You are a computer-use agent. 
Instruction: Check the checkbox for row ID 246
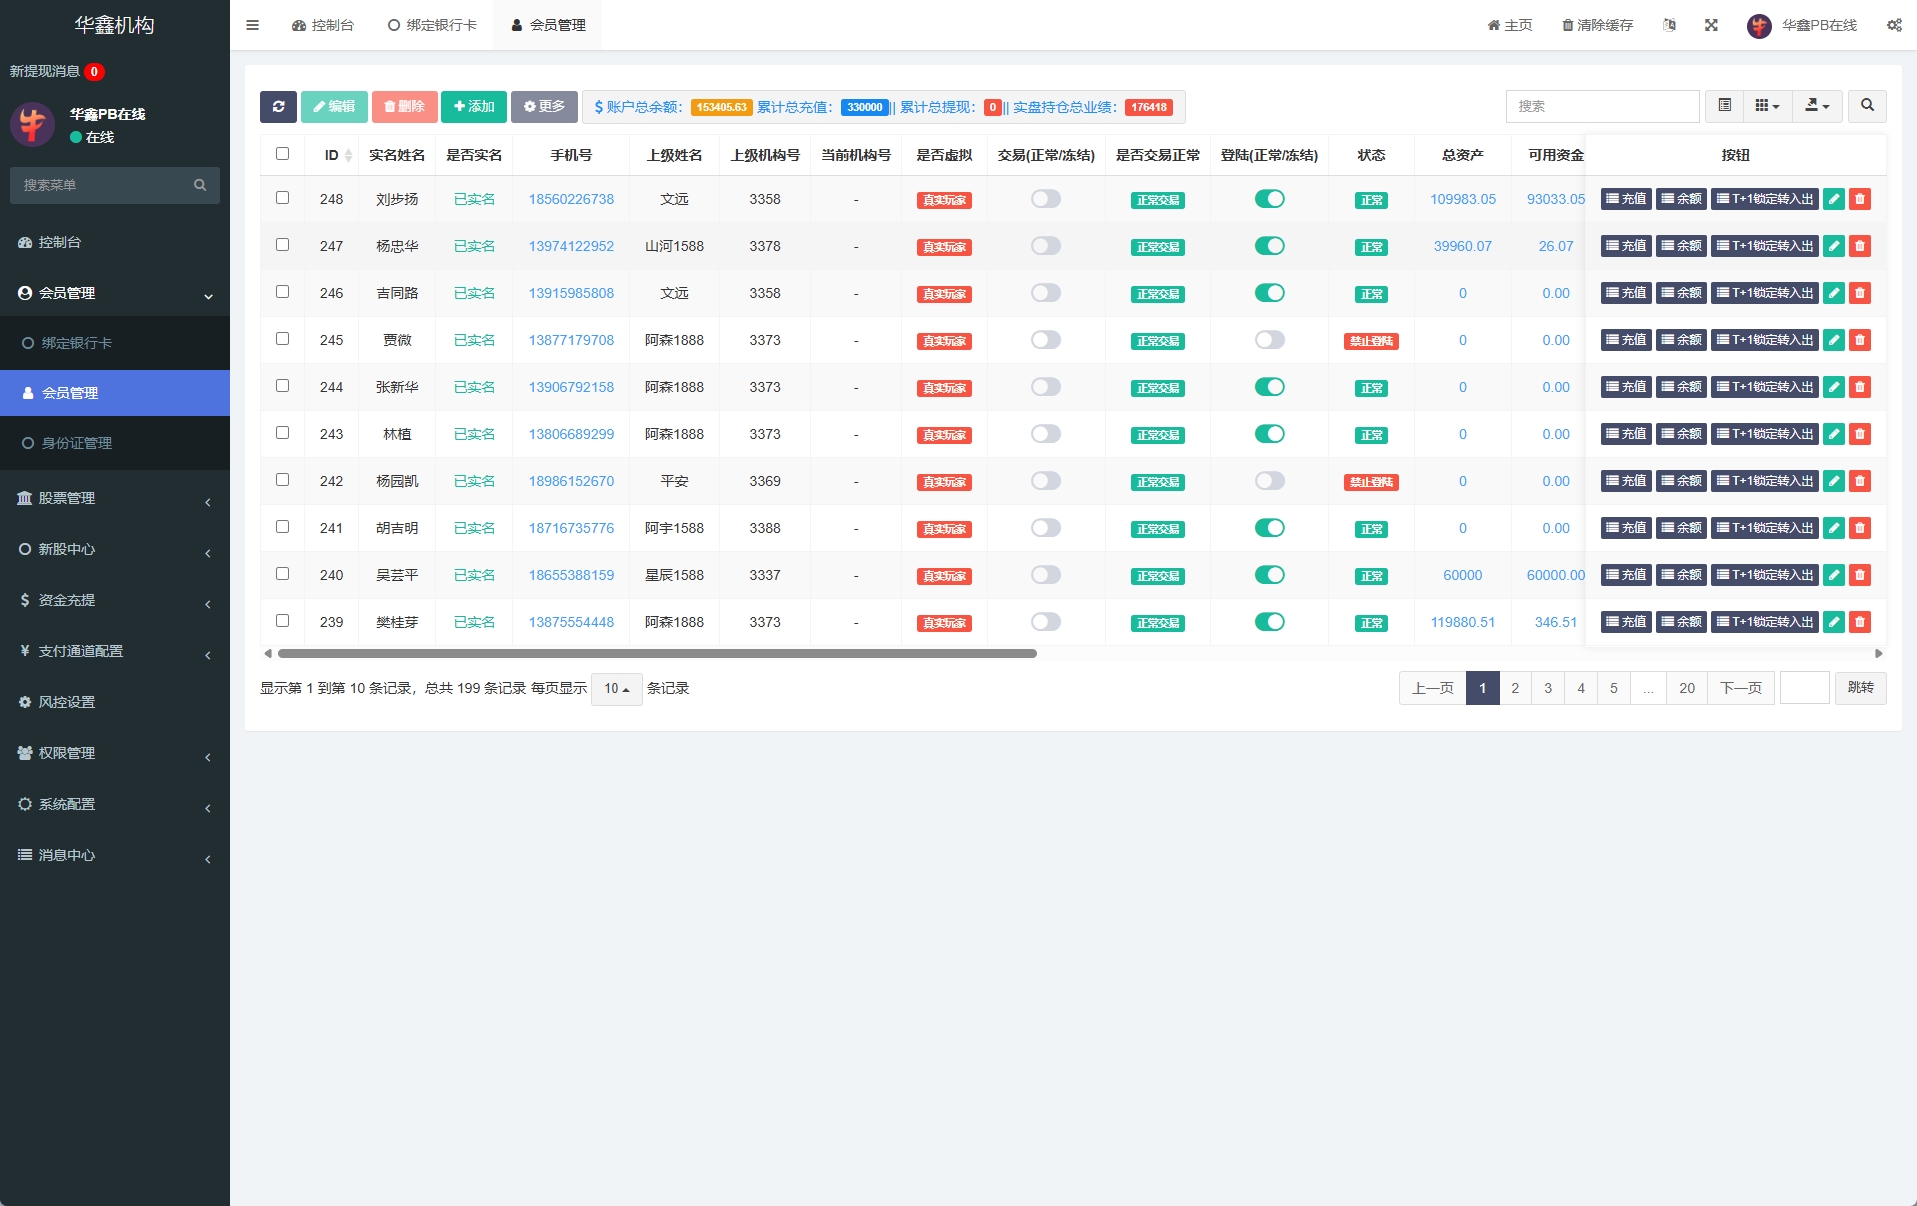[282, 292]
